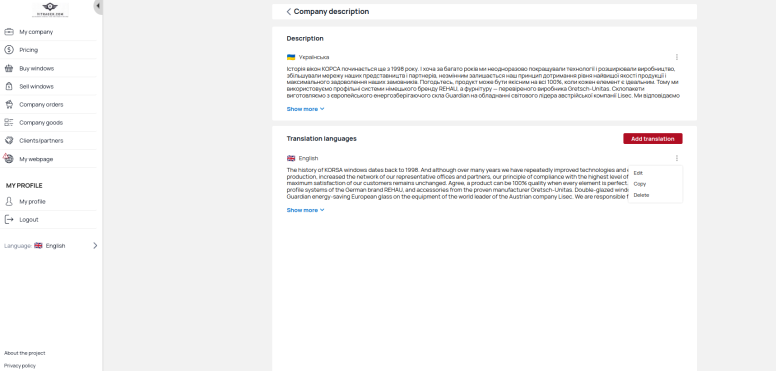Click the Add translation button
The width and height of the screenshot is (776, 371).
(x=653, y=139)
